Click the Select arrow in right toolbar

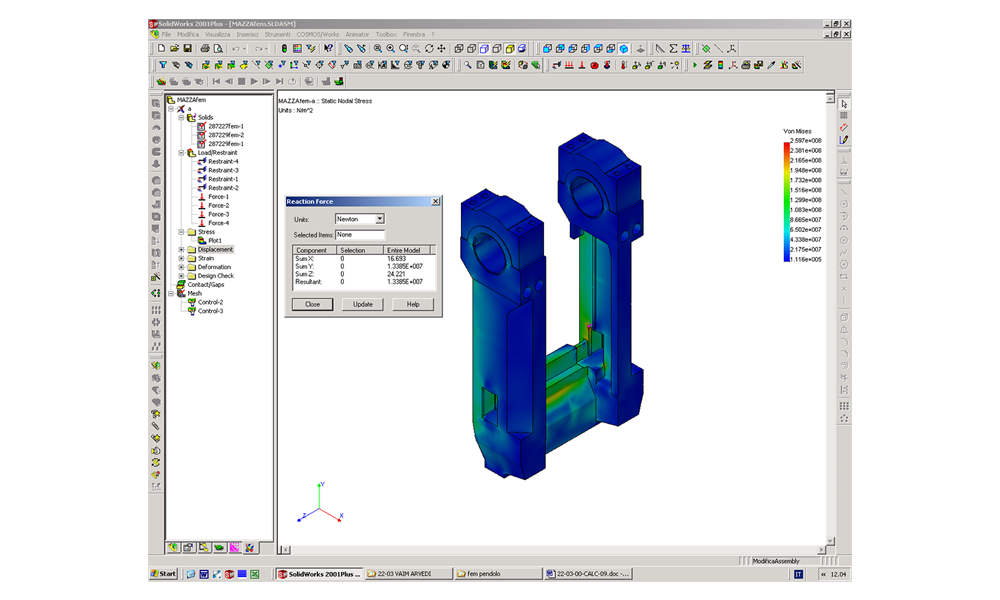(844, 103)
